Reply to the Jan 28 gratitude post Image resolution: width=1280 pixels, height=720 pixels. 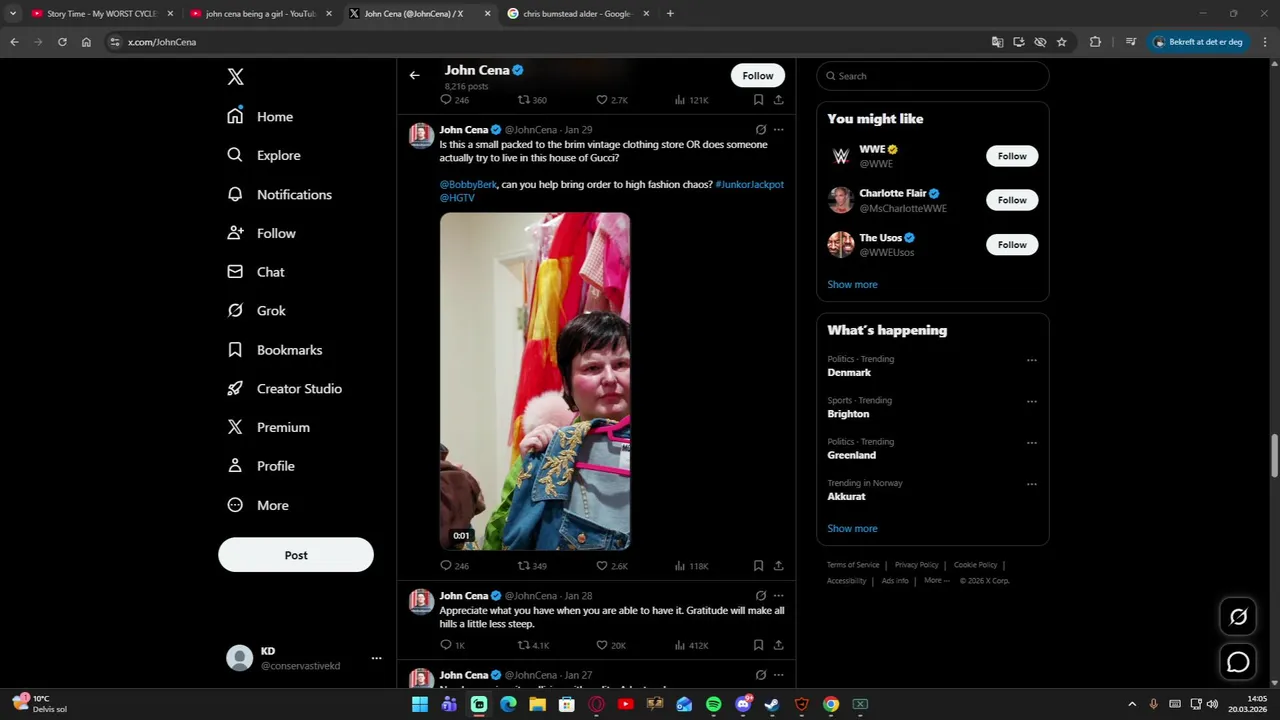[x=453, y=646]
